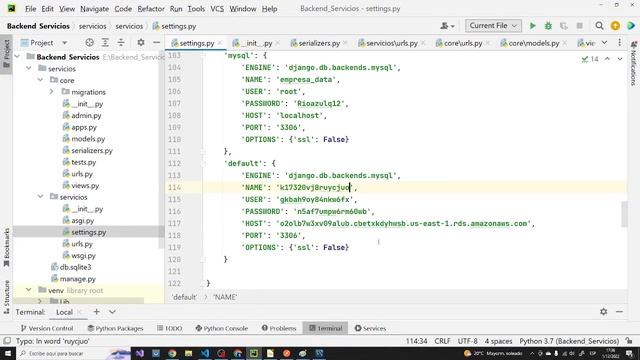Collapse the Backend_Servicios root folder
640x360 pixels.
point(18,57)
